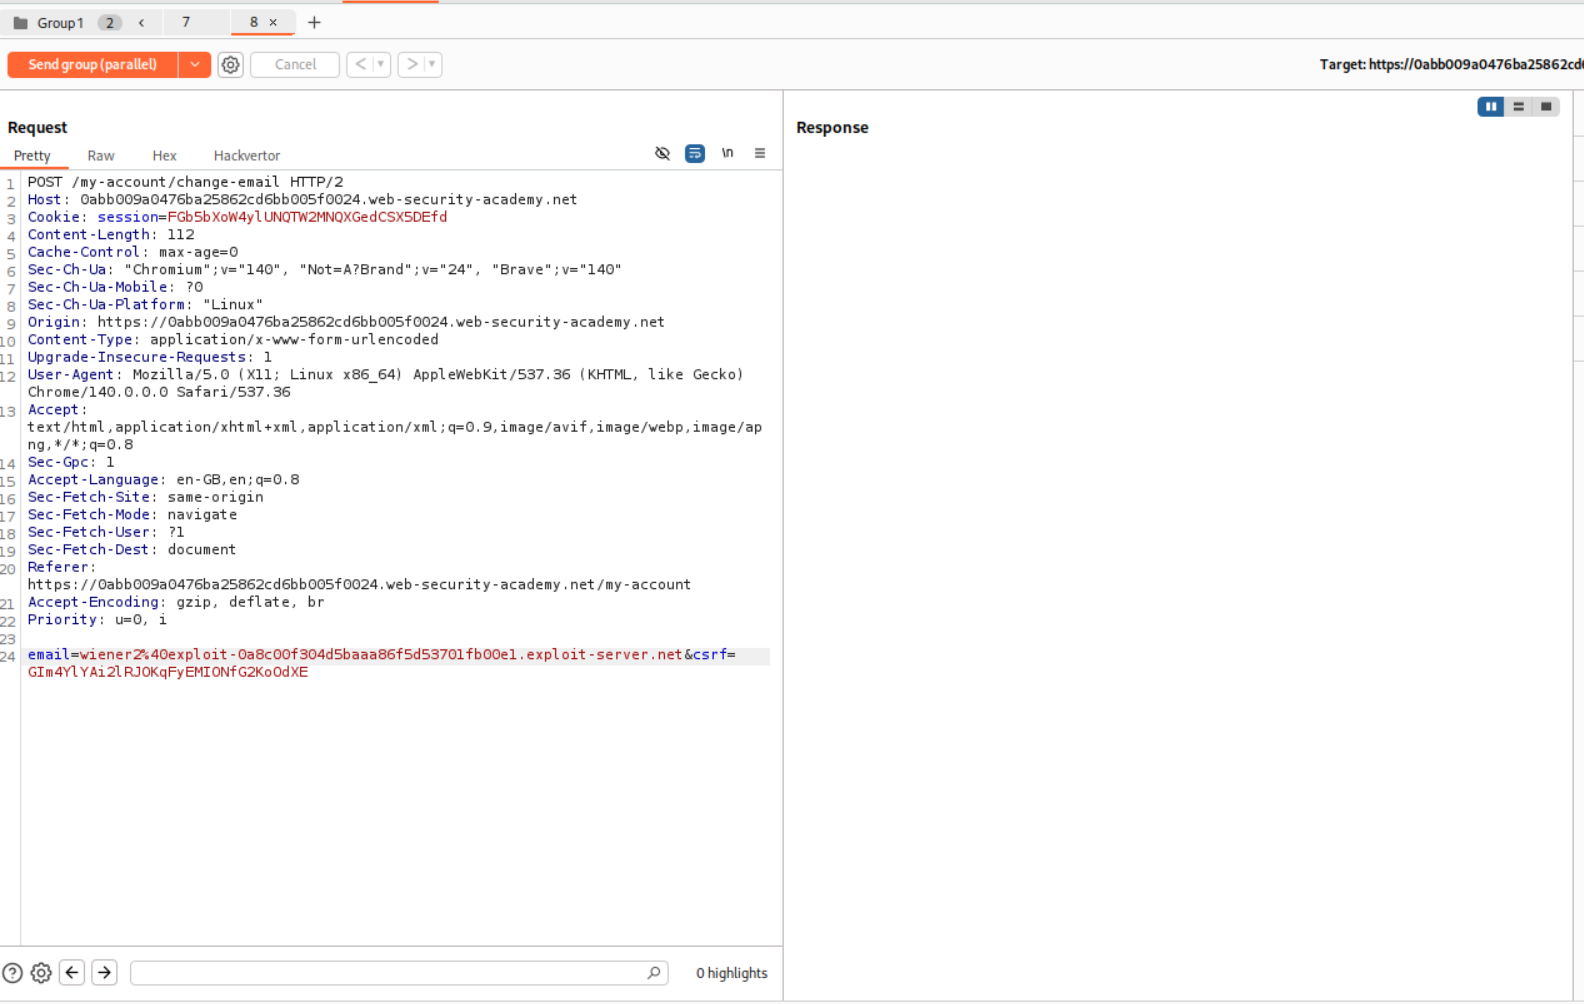Select the top/bottom split layout

(1518, 107)
